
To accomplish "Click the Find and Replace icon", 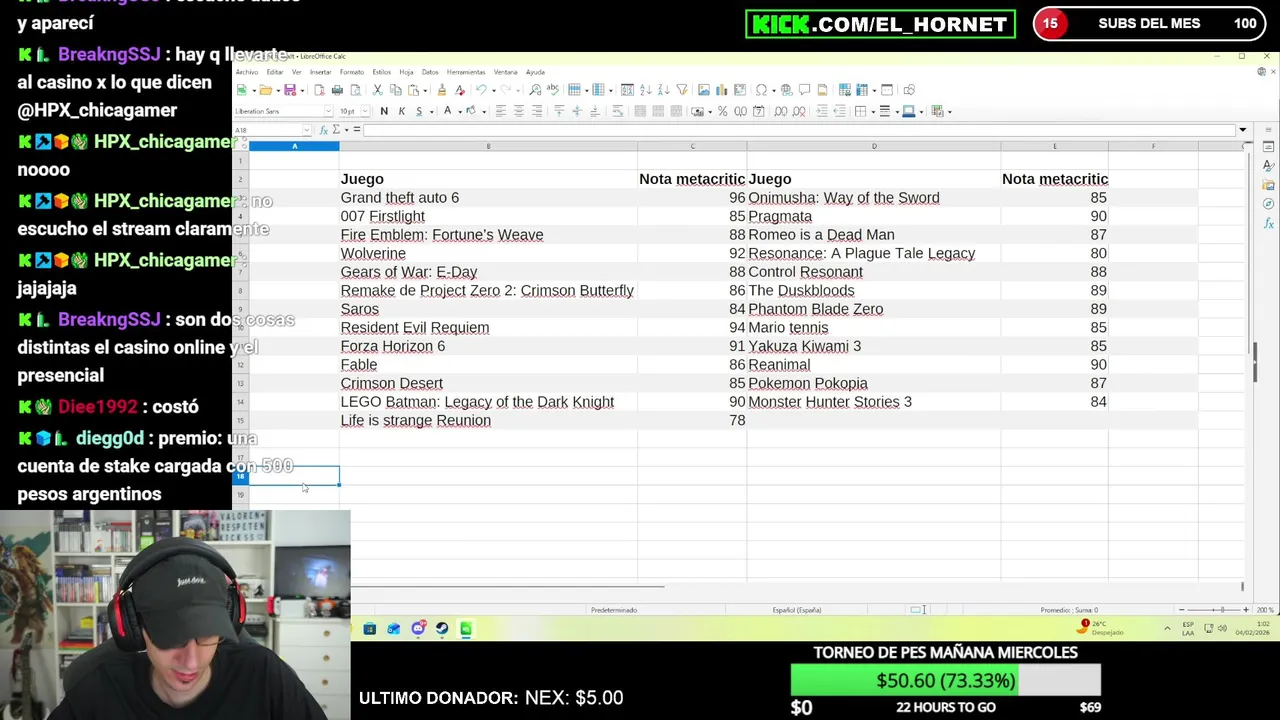I will tap(535, 90).
